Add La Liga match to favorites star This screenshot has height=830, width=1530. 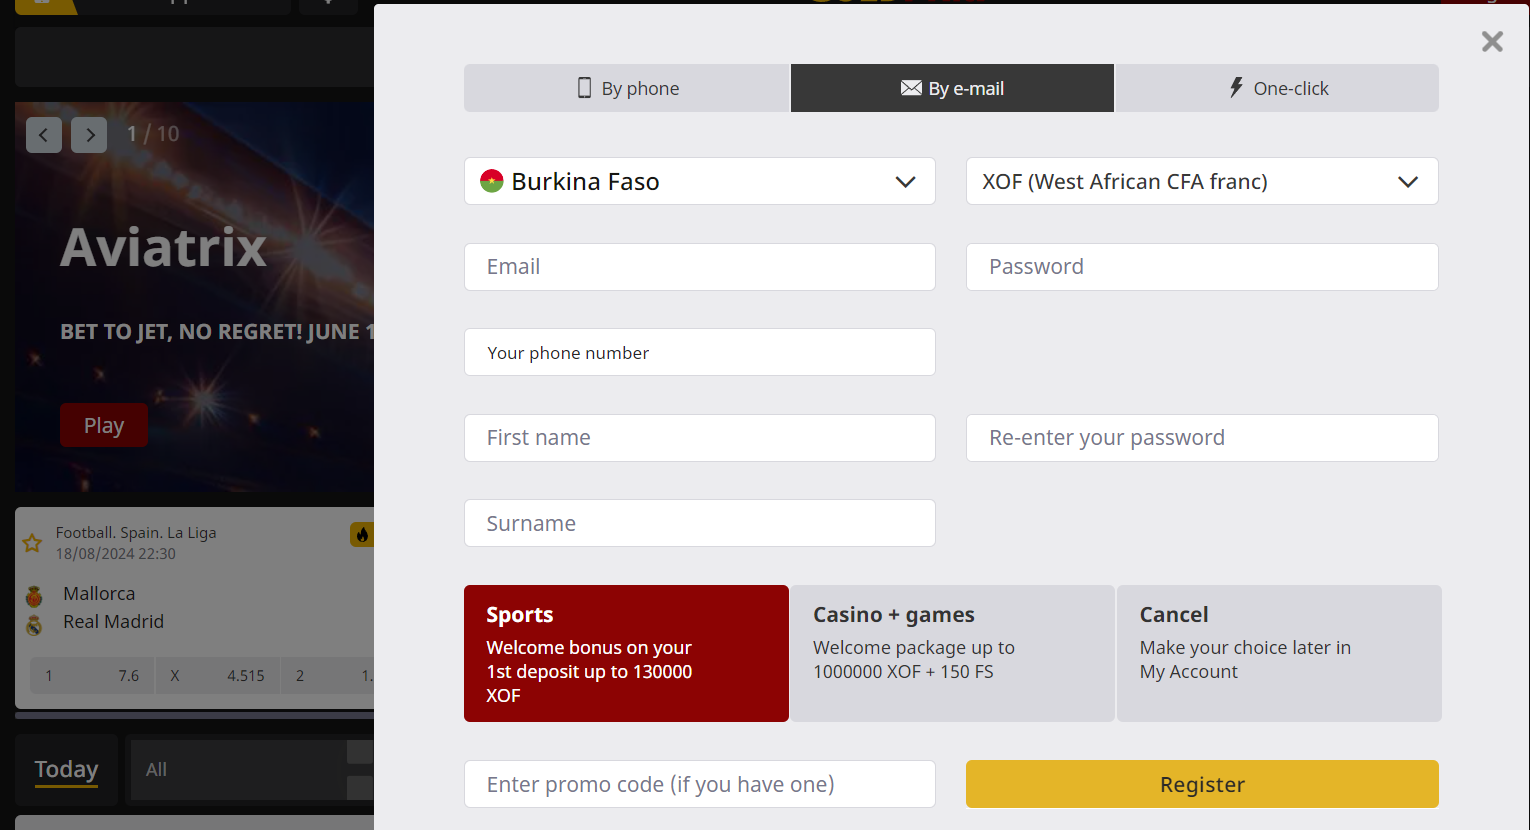[32, 543]
